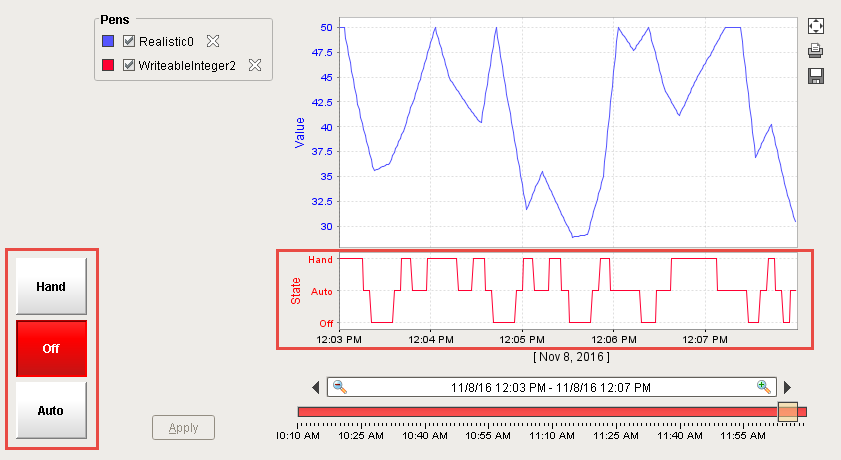Click the print chart icon
Viewport: 841px width, 460px height.
pyautogui.click(x=816, y=52)
